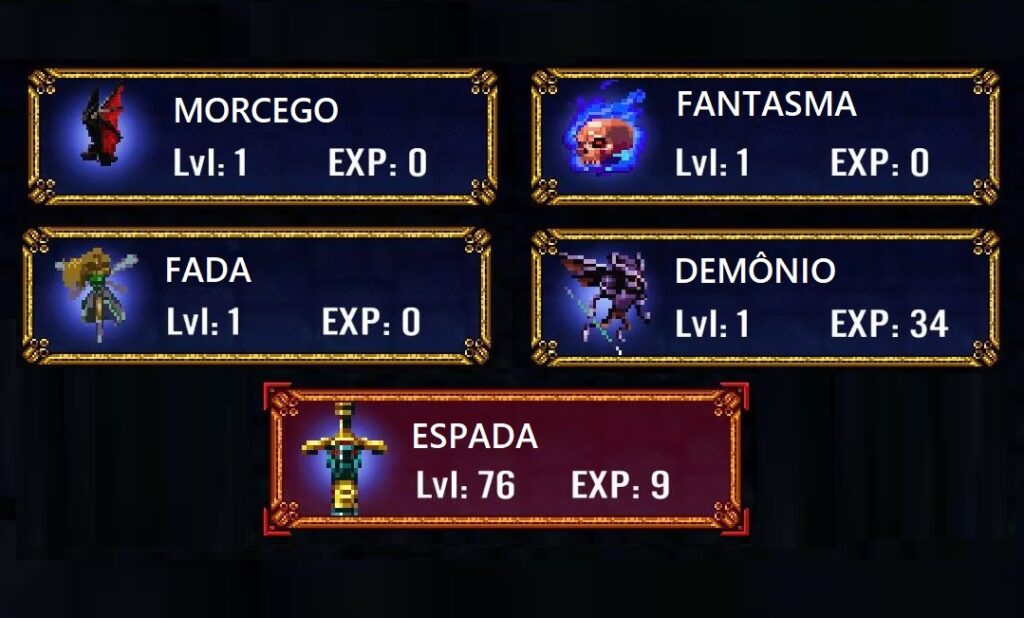Choose the DEMÔNIO familiar label

click(x=755, y=269)
